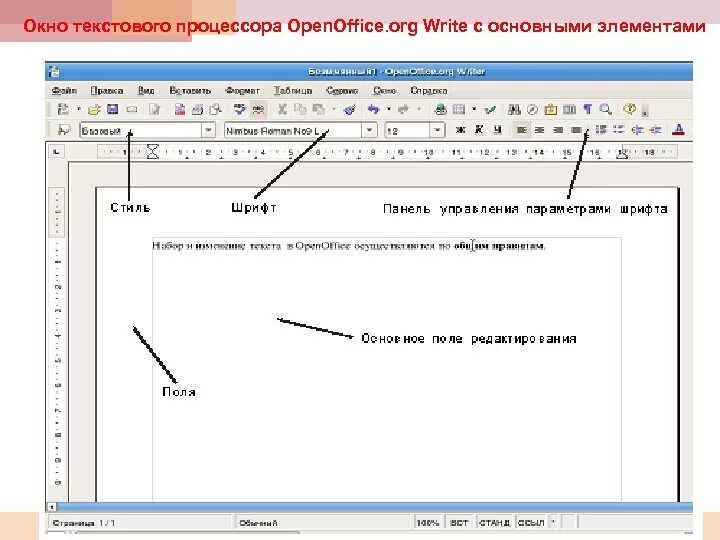Click the Edit File icon

[x=155, y=109]
